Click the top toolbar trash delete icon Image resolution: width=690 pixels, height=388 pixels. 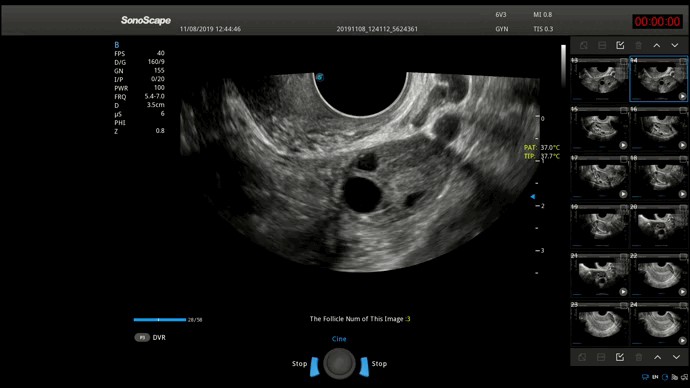pos(639,45)
